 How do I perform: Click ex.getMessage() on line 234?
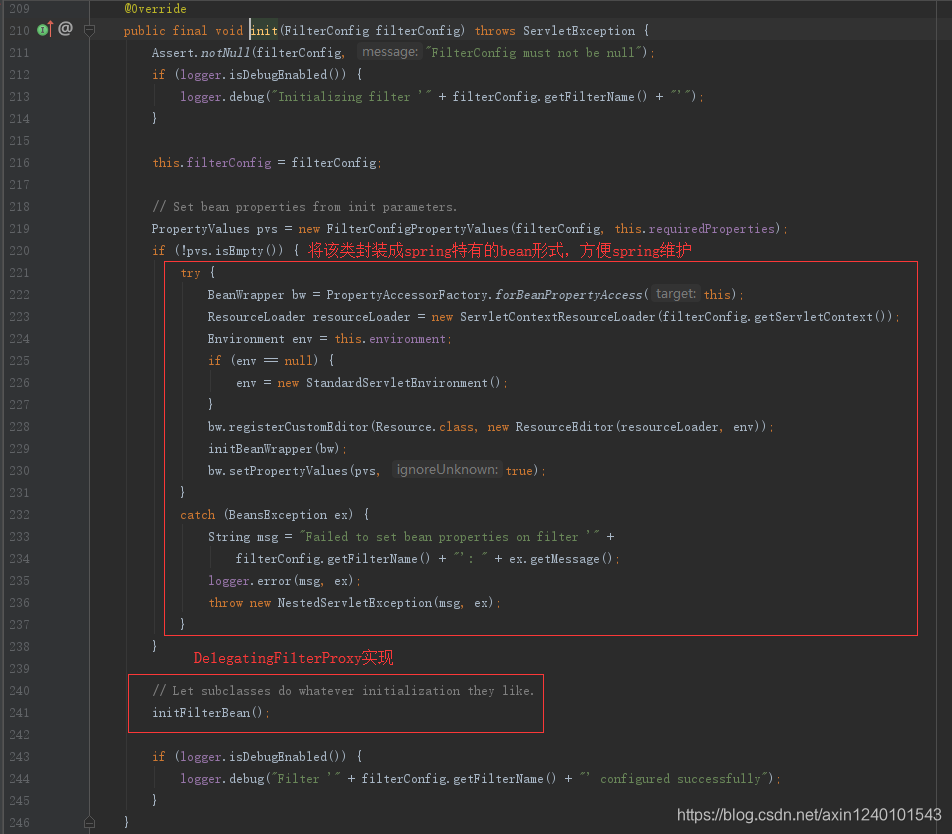(x=560, y=559)
